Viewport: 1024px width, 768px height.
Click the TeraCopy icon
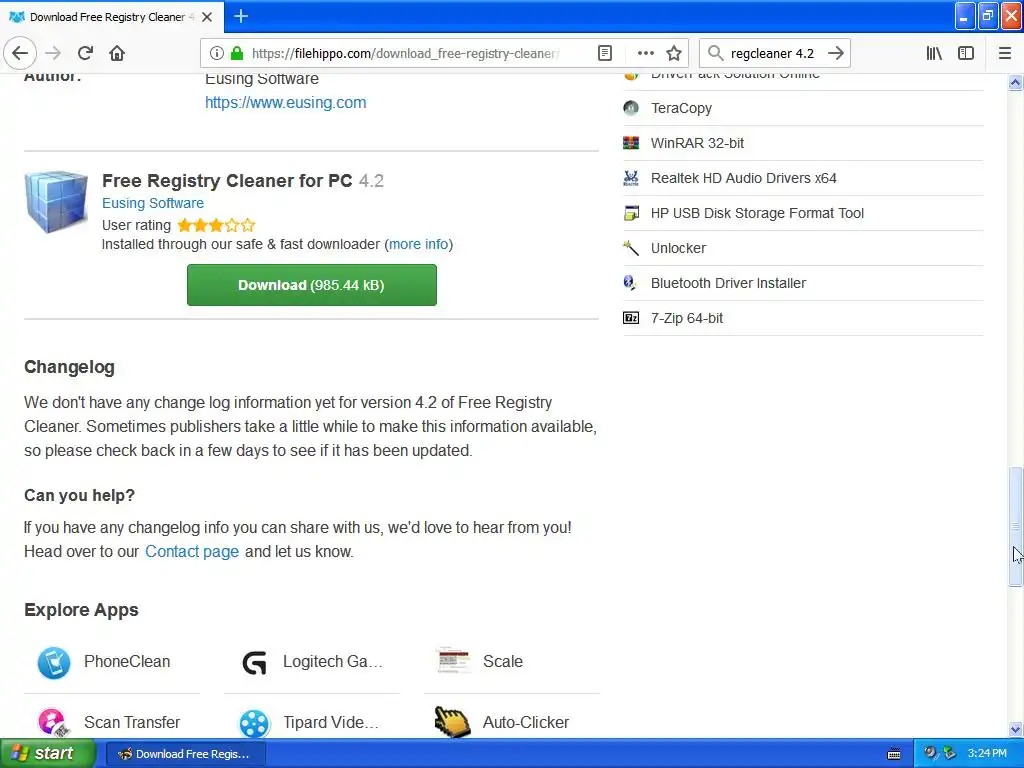click(x=631, y=108)
